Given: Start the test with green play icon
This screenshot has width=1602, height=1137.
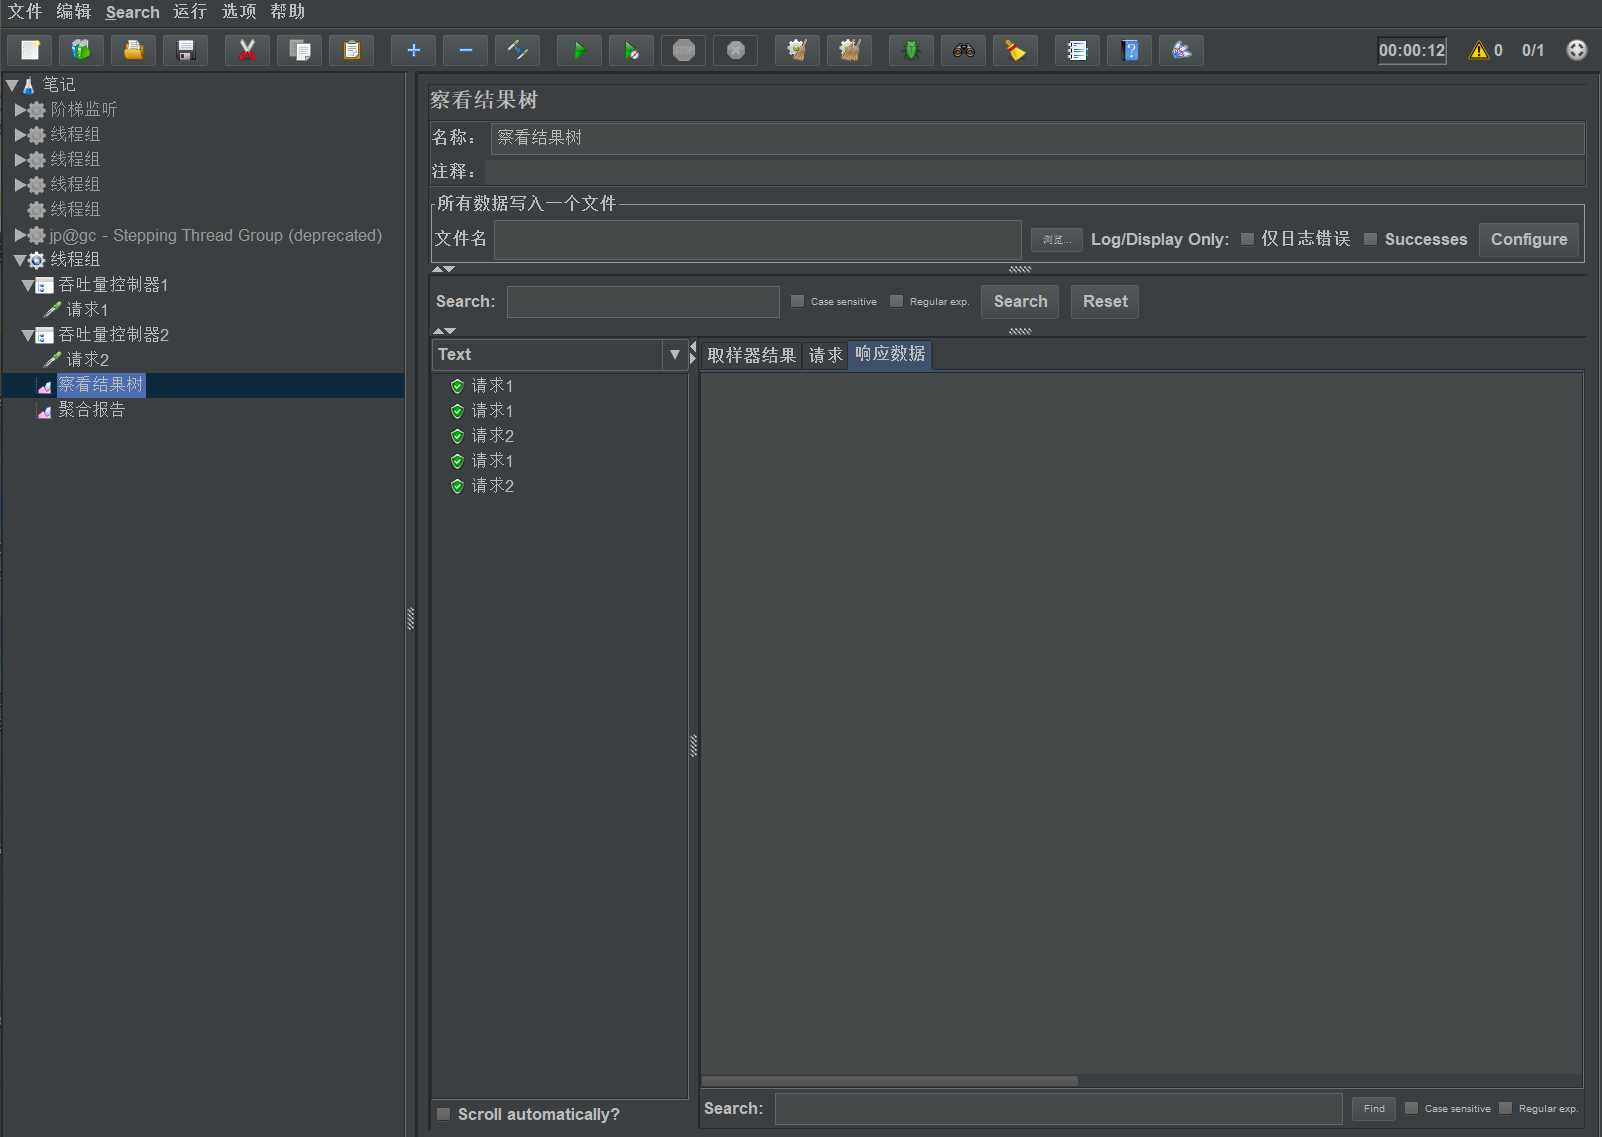Looking at the screenshot, I should 579,50.
